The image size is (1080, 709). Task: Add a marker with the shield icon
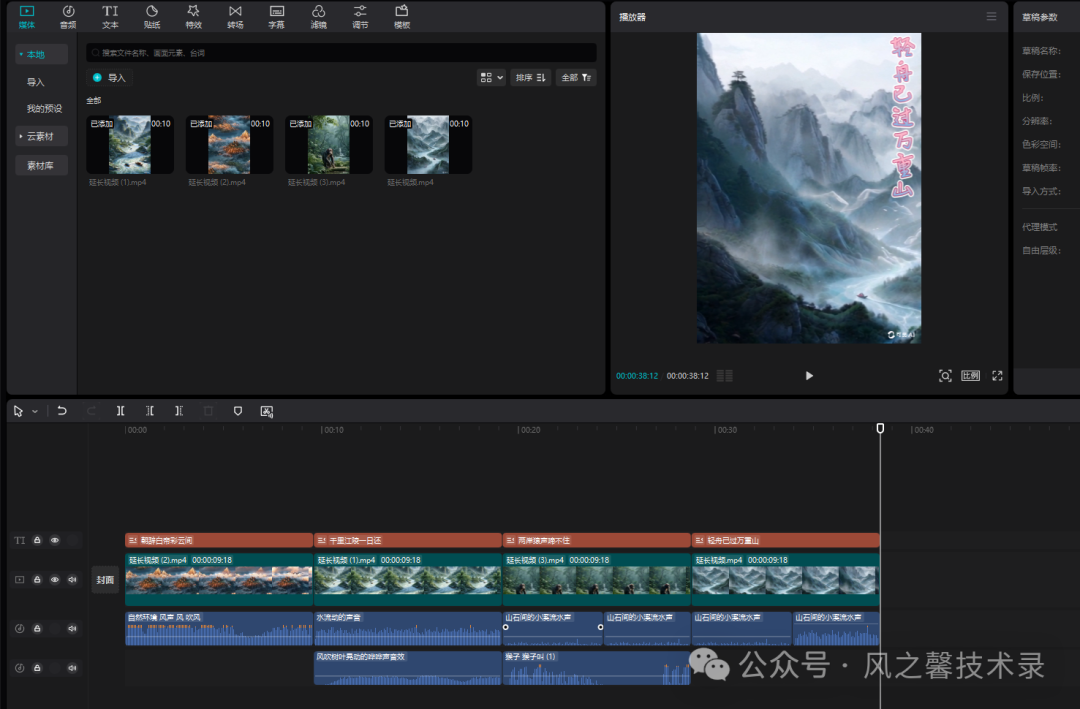pos(238,411)
